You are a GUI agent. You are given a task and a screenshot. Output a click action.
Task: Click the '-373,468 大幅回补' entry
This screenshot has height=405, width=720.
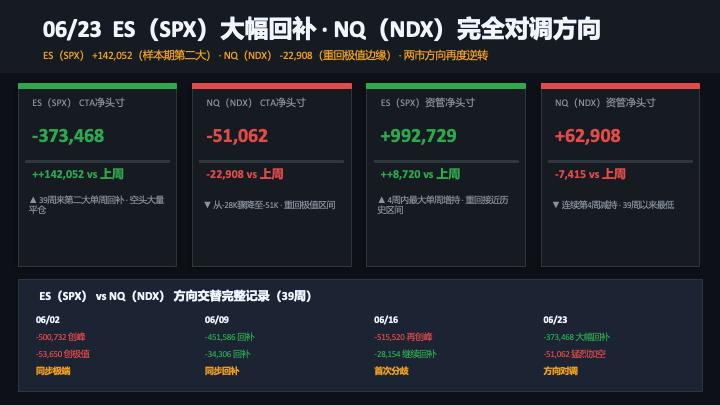pyautogui.click(x=577, y=337)
